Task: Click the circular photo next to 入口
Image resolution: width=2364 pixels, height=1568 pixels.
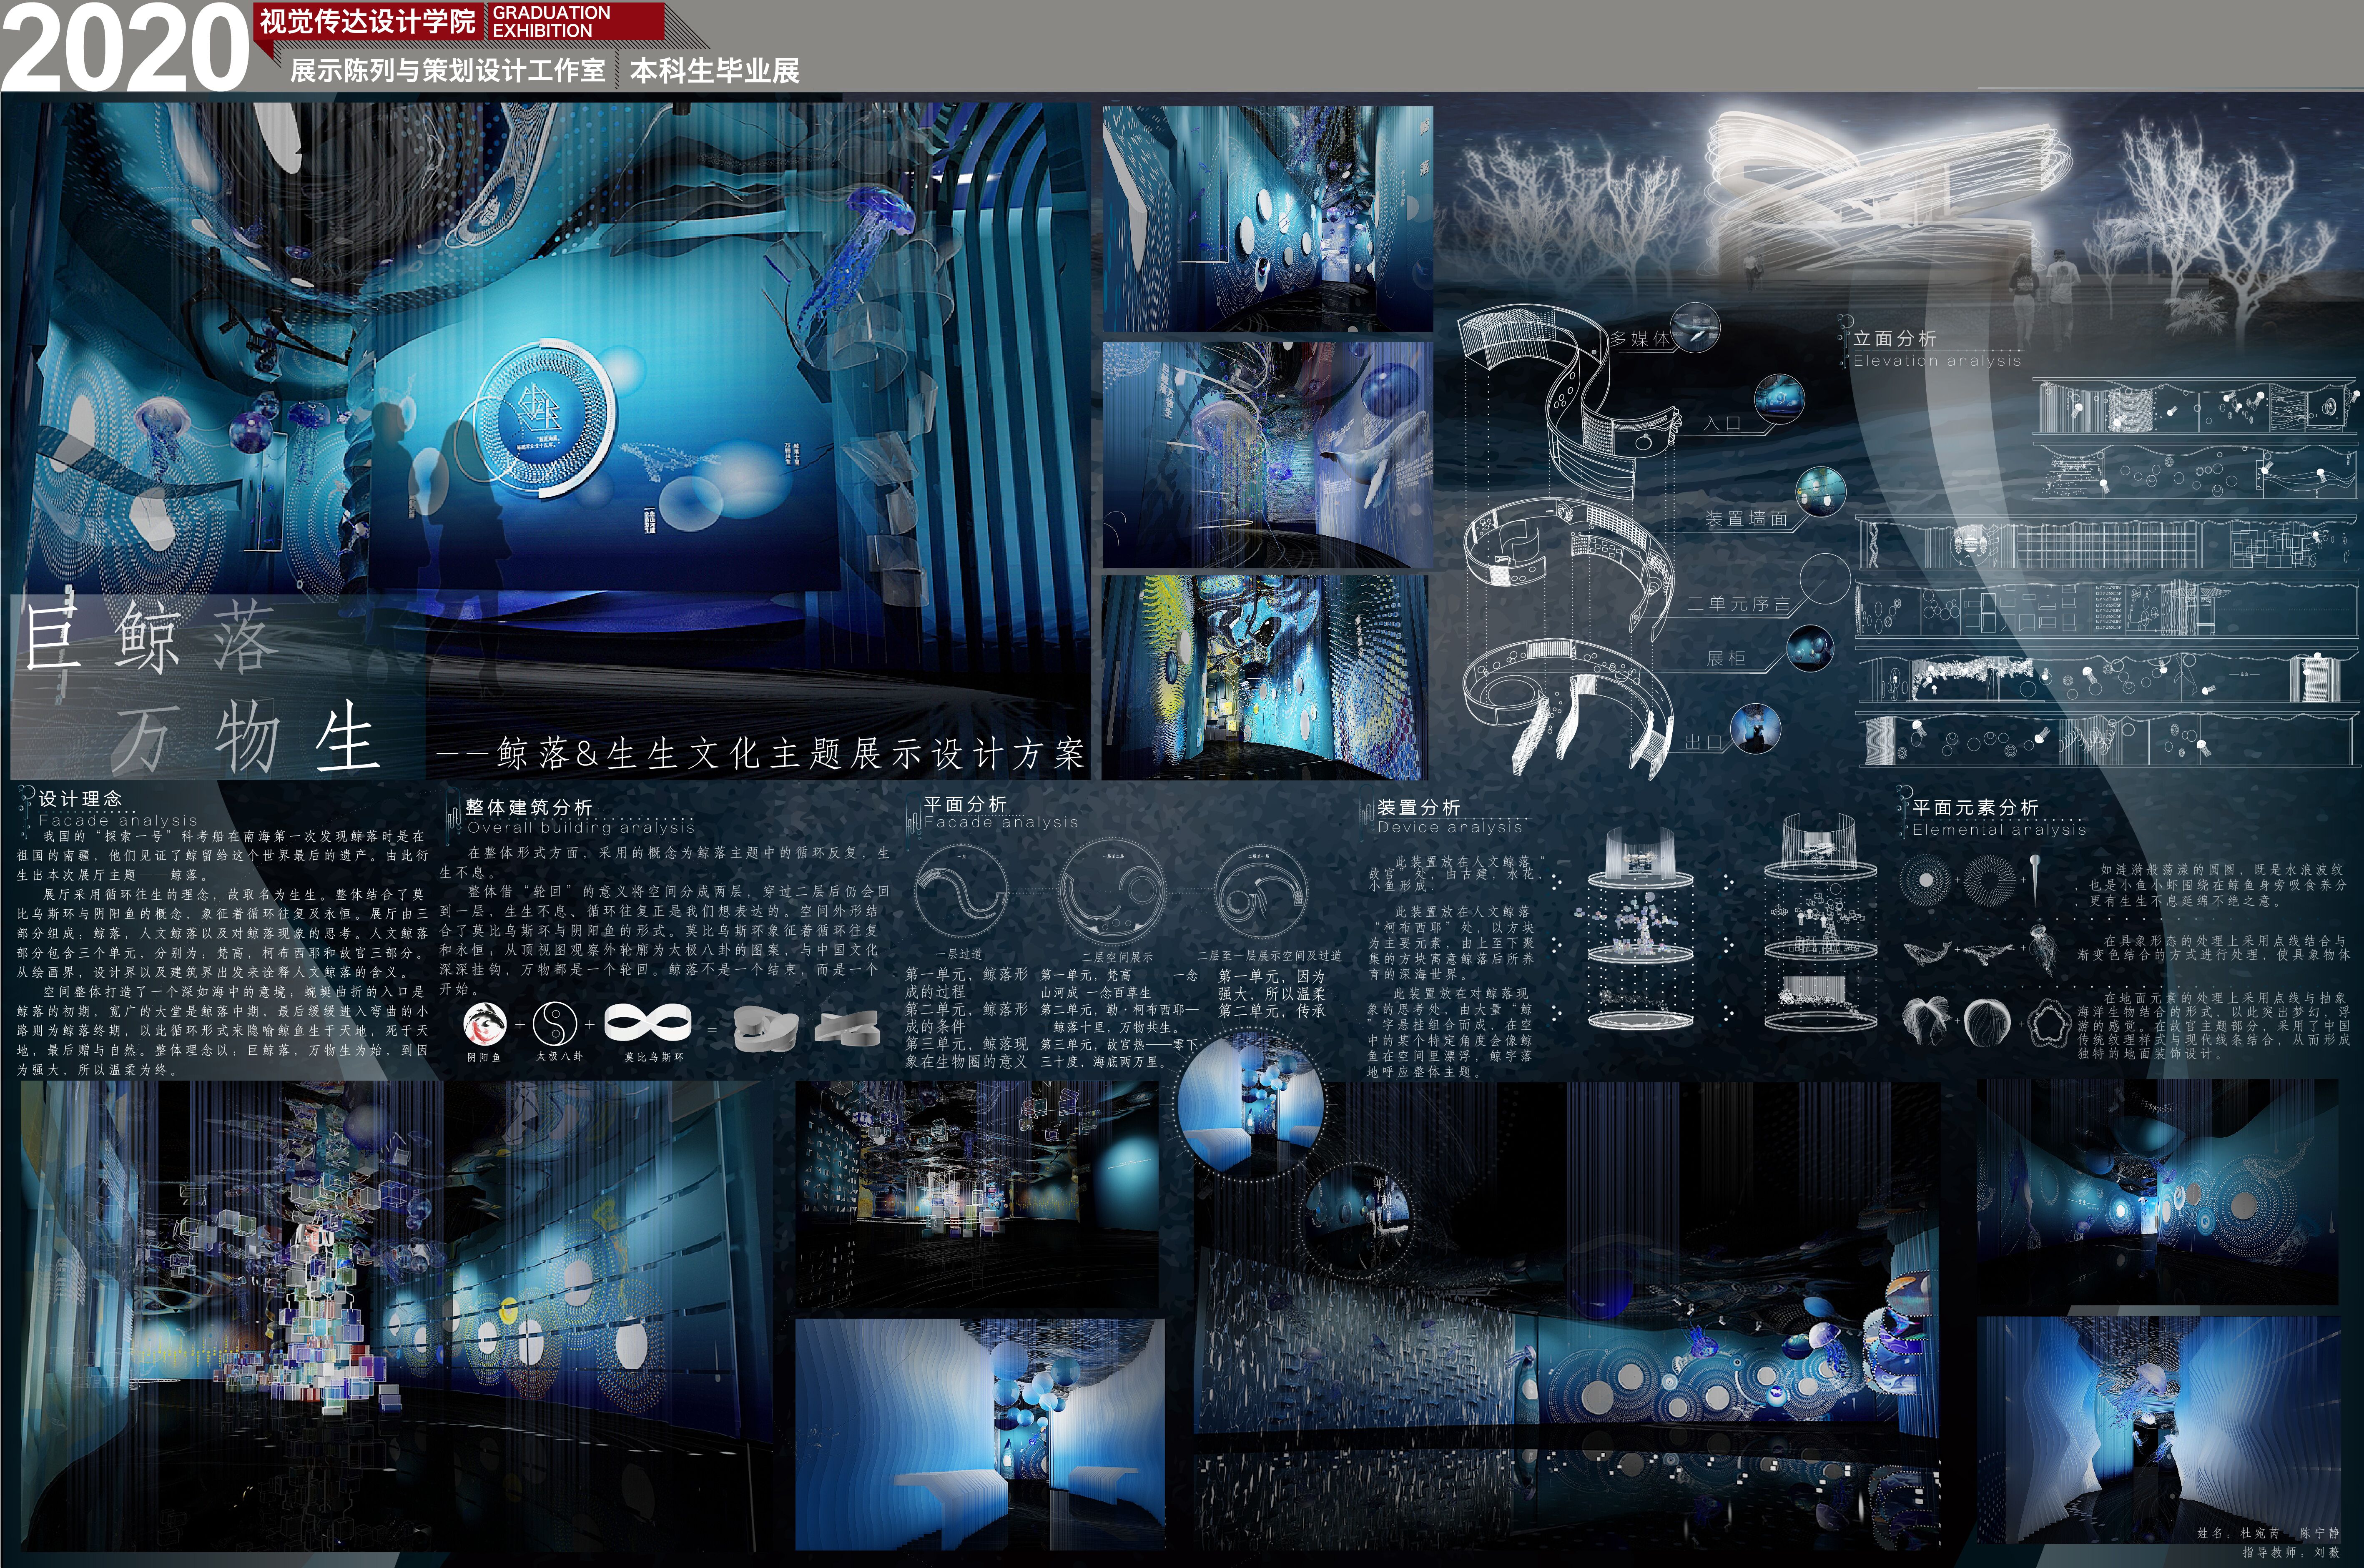Action: tap(1780, 399)
